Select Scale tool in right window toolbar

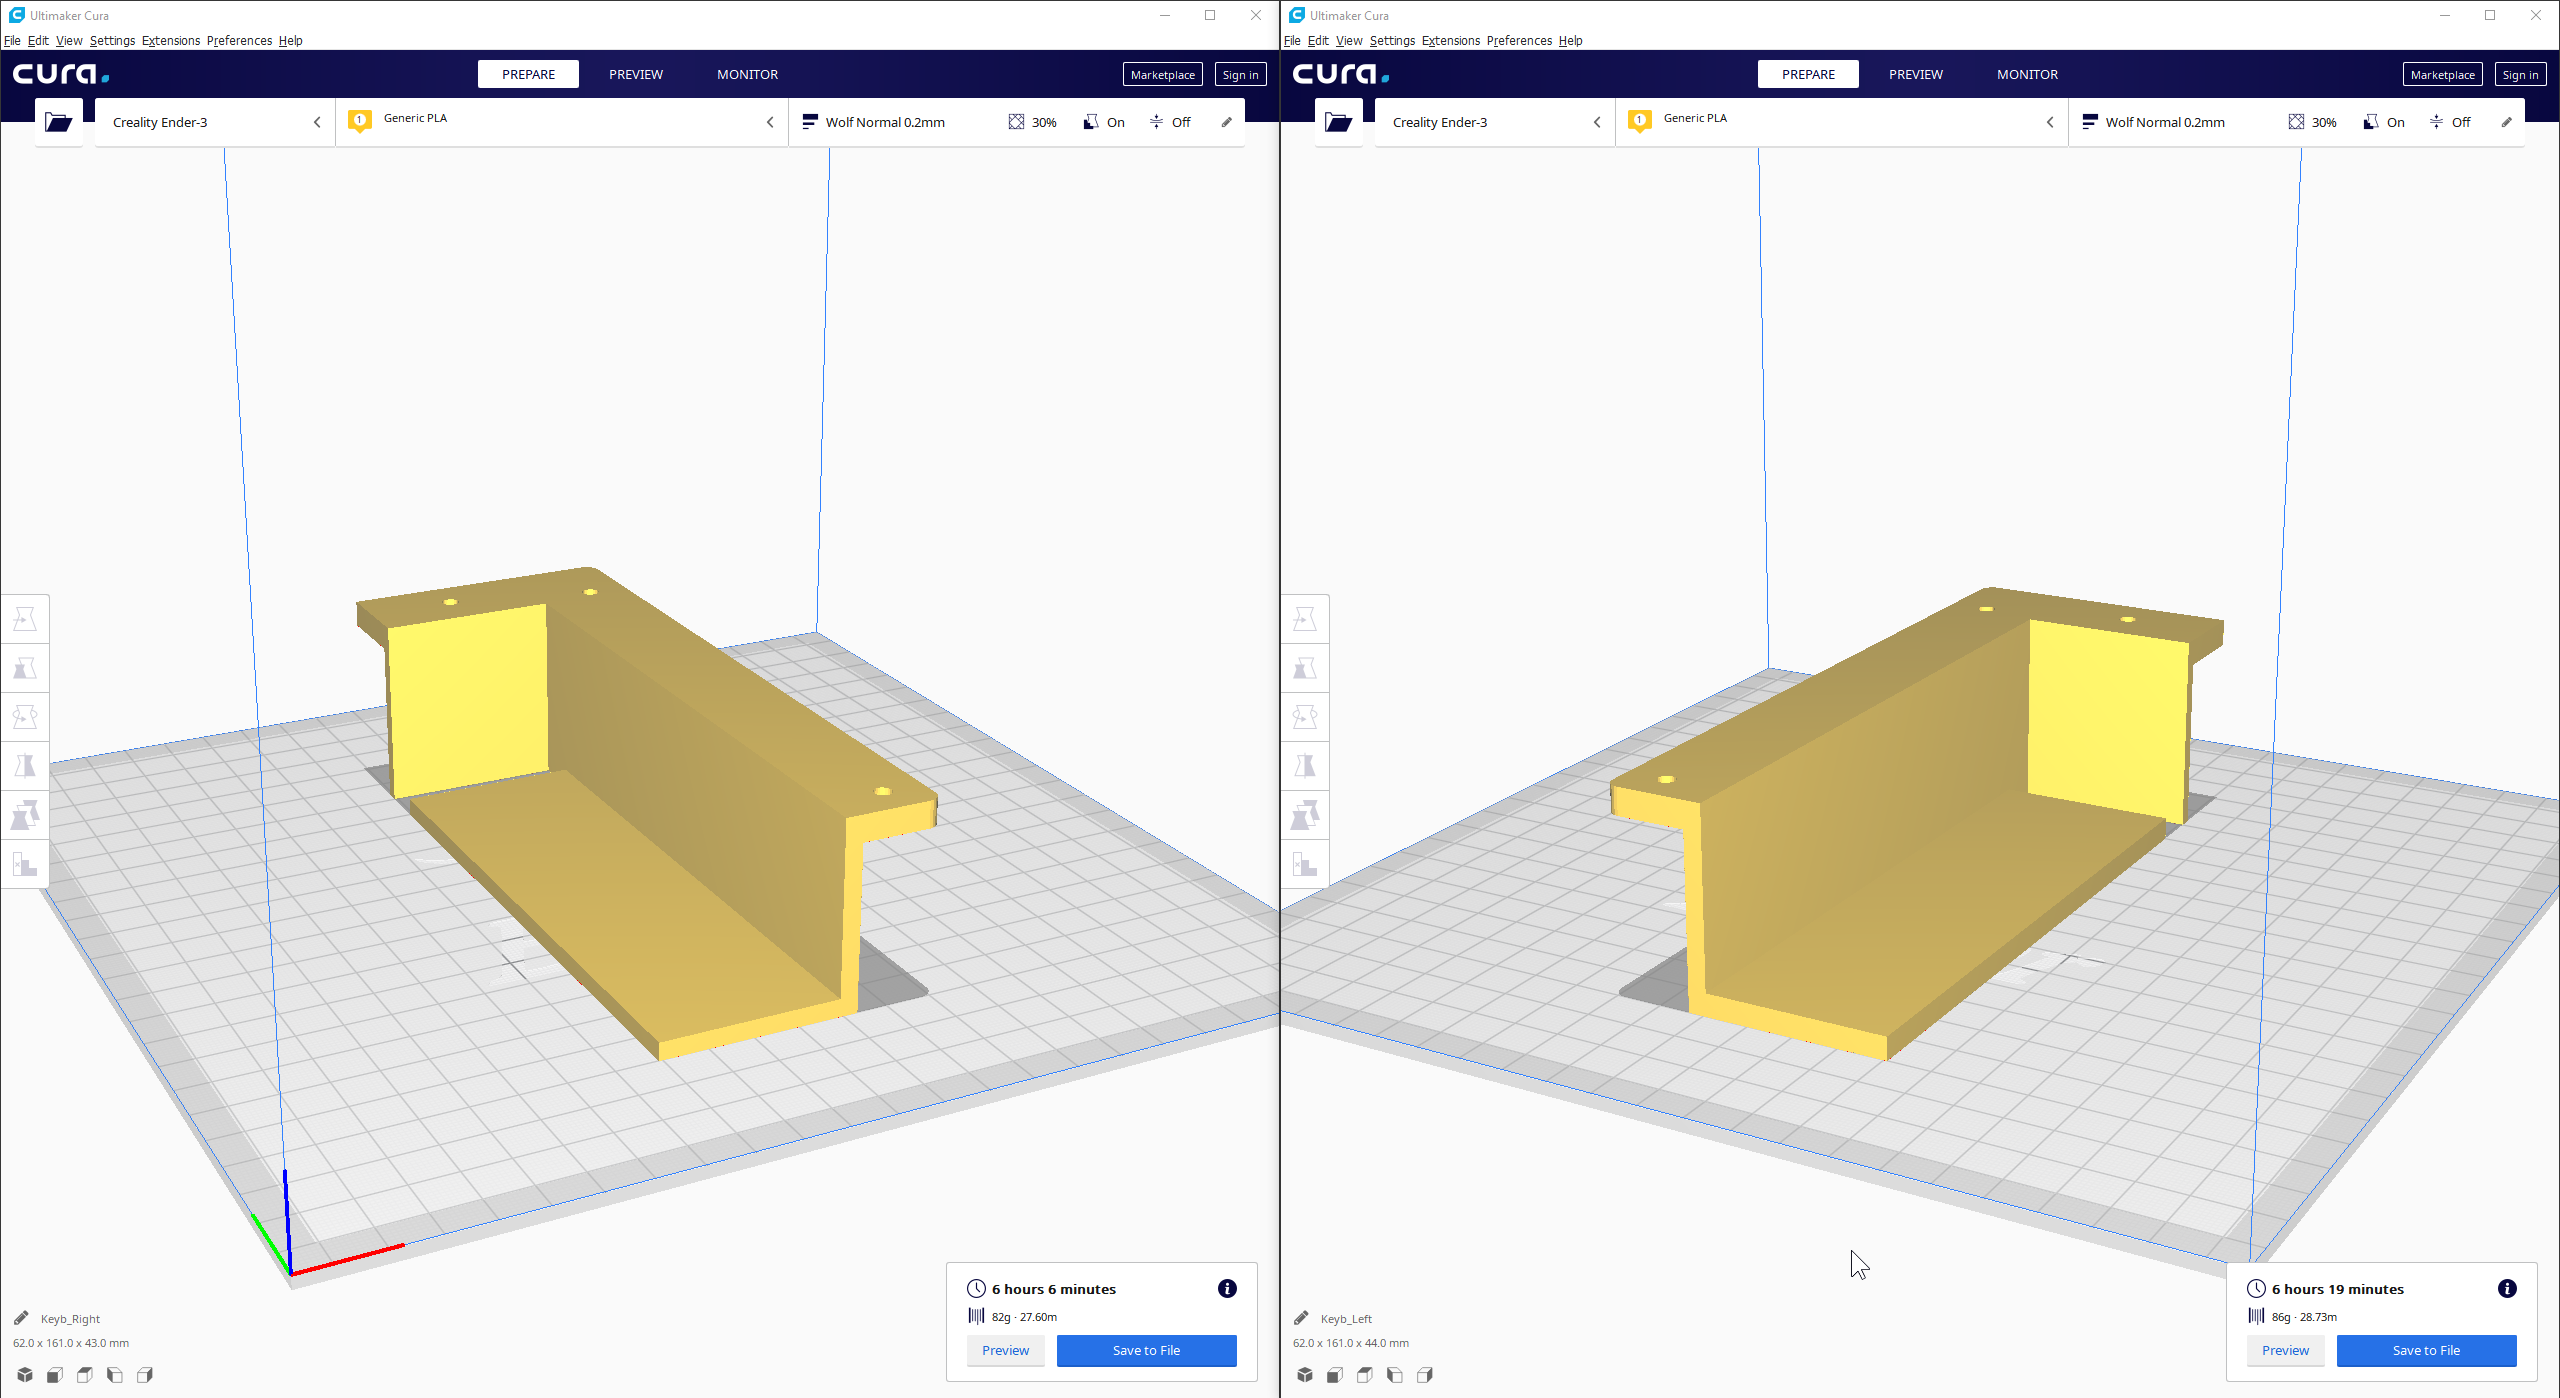[x=1305, y=668]
